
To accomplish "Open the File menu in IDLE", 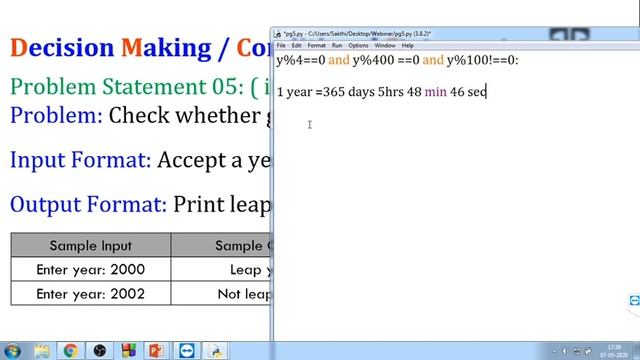I will [x=281, y=46].
